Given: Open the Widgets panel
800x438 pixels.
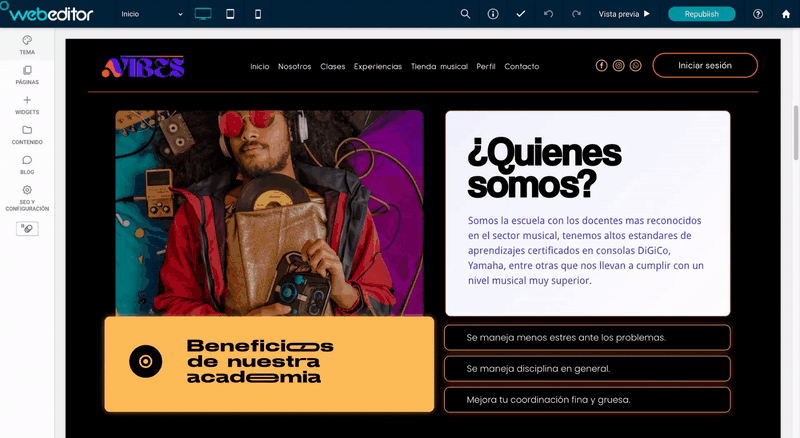Looking at the screenshot, I should point(27,105).
